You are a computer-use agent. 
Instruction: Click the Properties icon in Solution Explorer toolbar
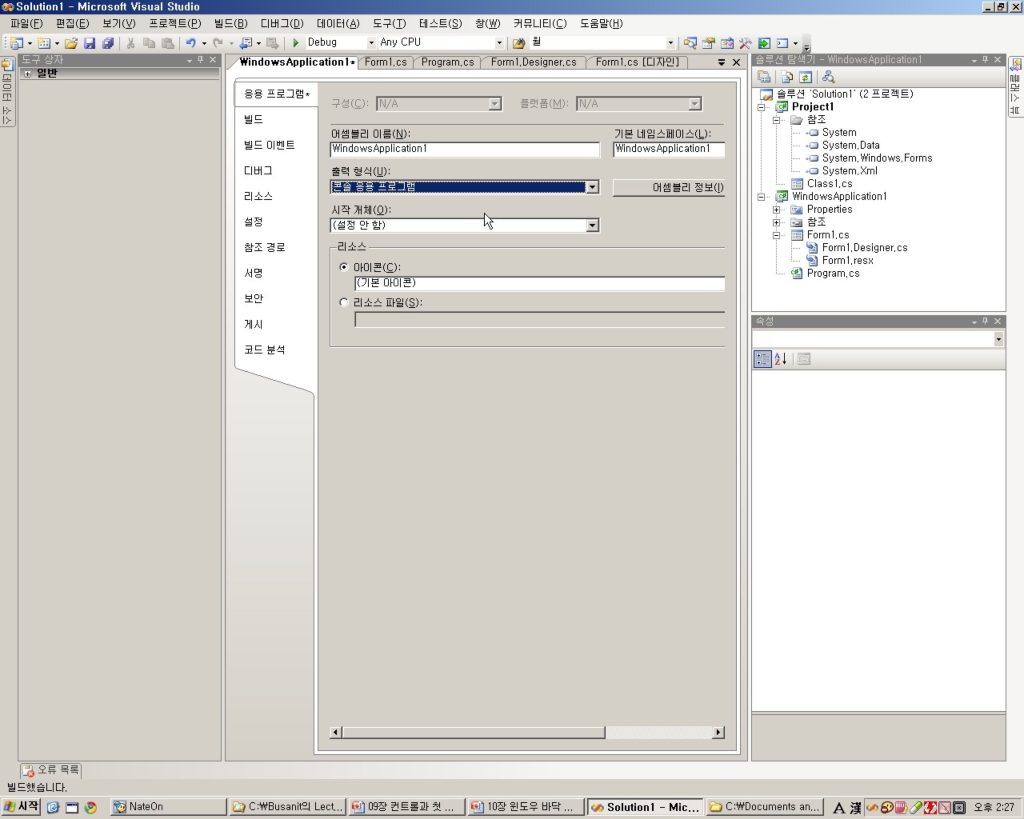pos(763,77)
